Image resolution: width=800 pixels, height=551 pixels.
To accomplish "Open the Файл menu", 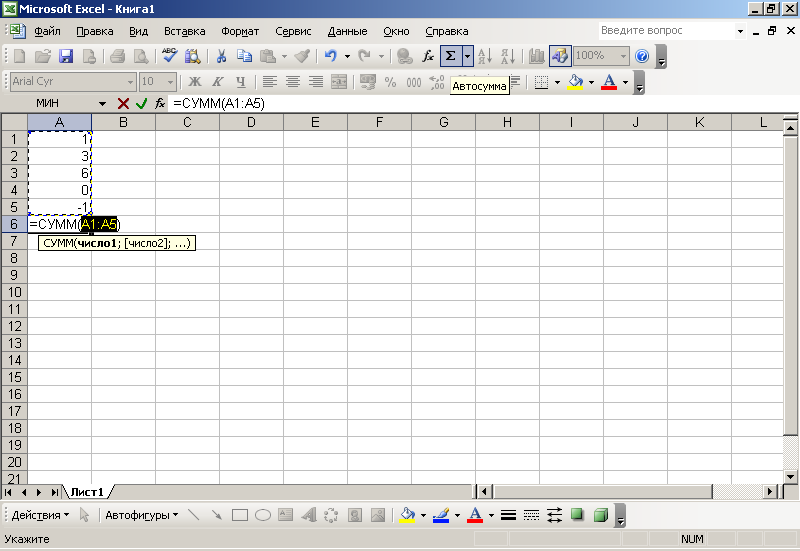I will [x=47, y=31].
